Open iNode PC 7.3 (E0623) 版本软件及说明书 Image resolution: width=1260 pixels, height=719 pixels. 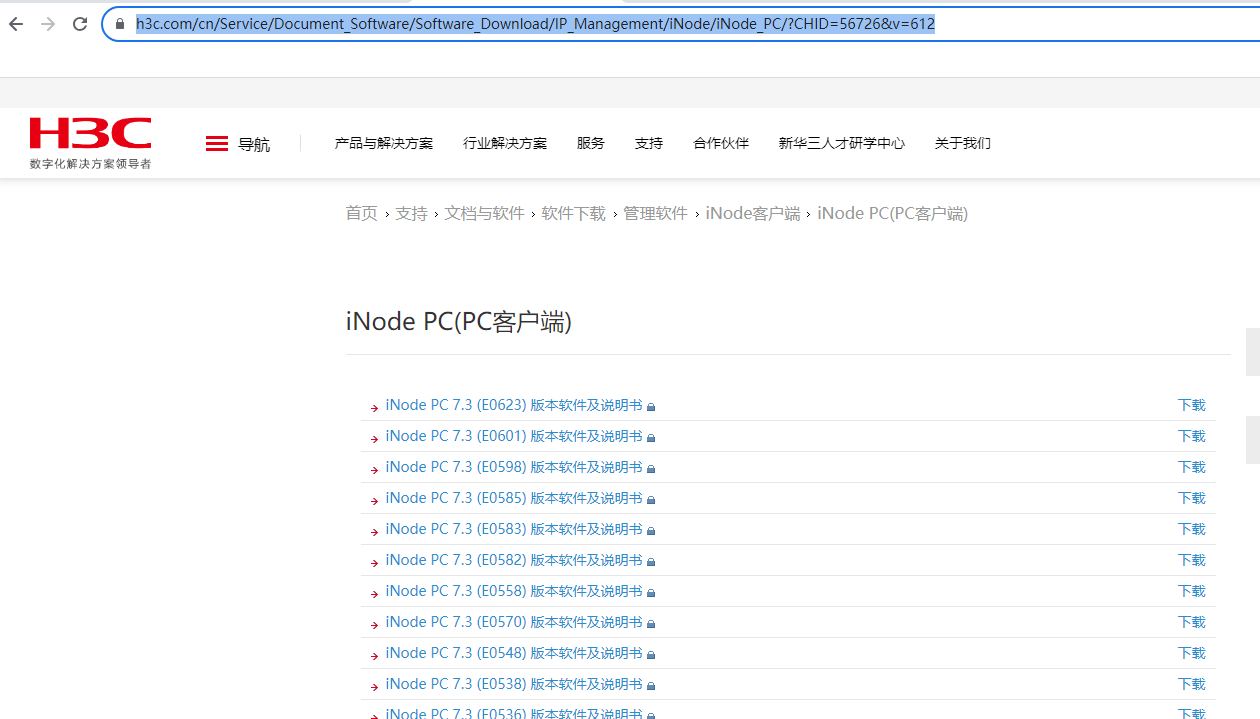tap(514, 405)
